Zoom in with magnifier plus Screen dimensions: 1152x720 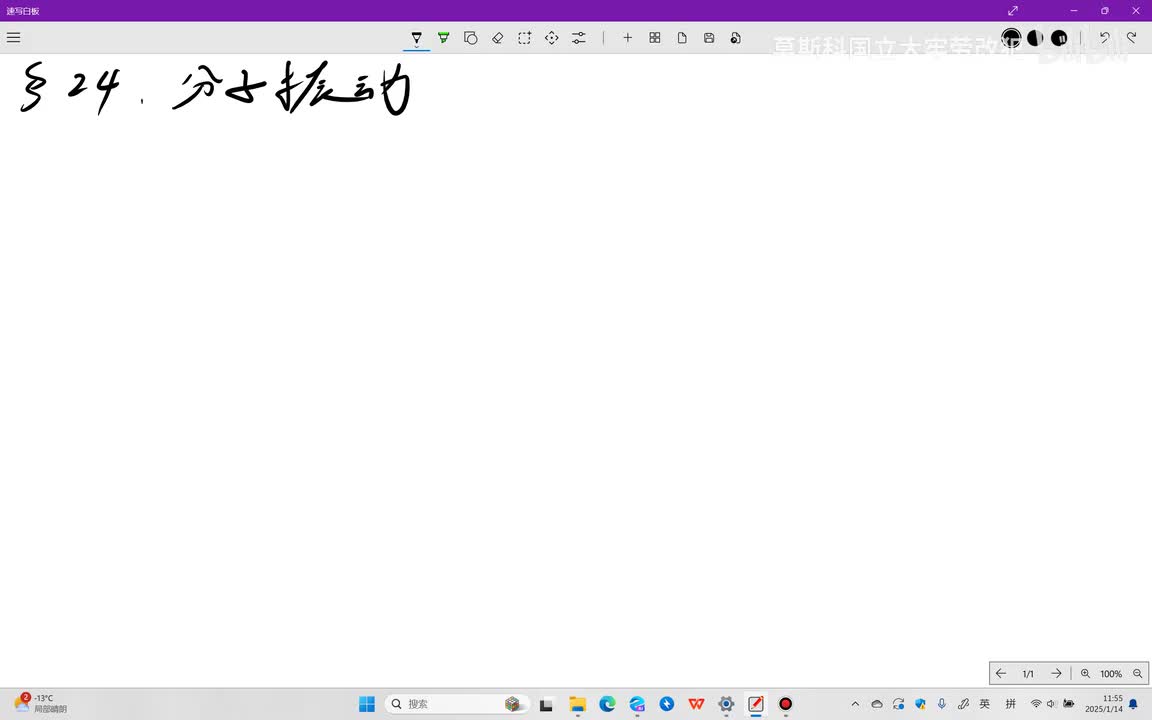1085,674
